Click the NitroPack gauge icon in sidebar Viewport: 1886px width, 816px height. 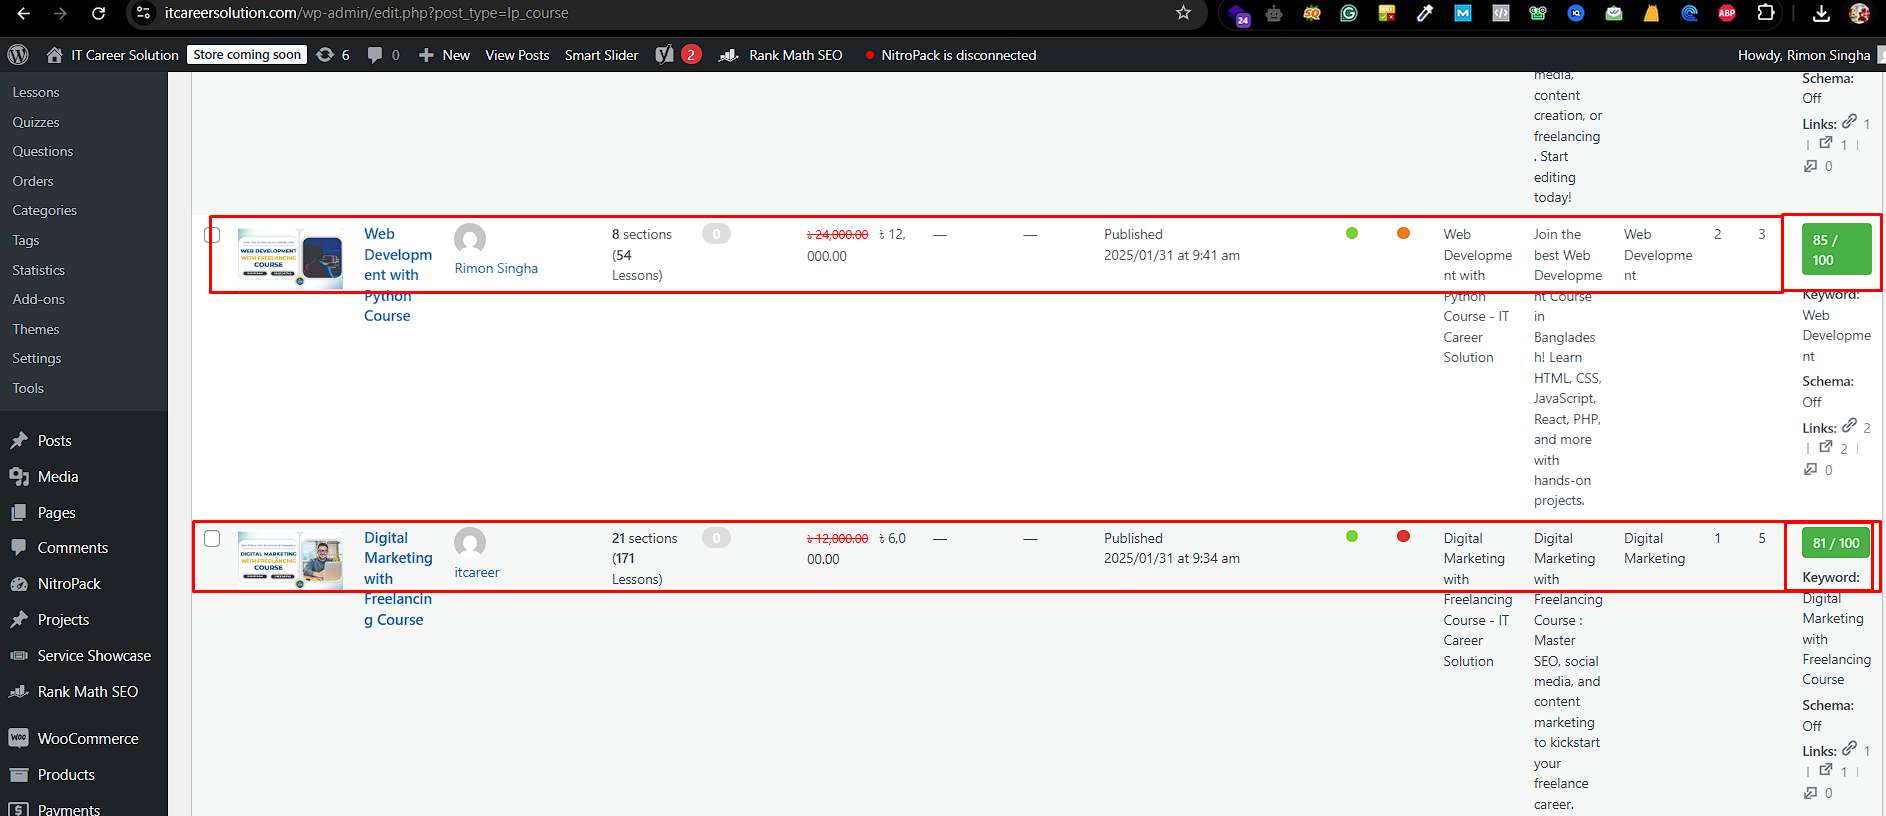(x=18, y=584)
